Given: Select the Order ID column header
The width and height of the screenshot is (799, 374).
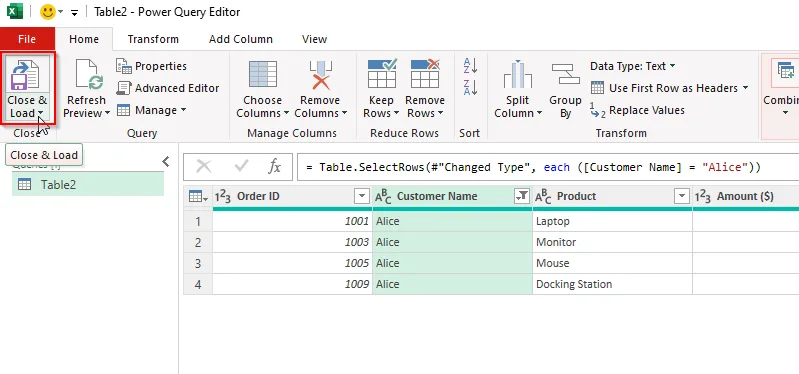Looking at the screenshot, I should click(x=292, y=197).
